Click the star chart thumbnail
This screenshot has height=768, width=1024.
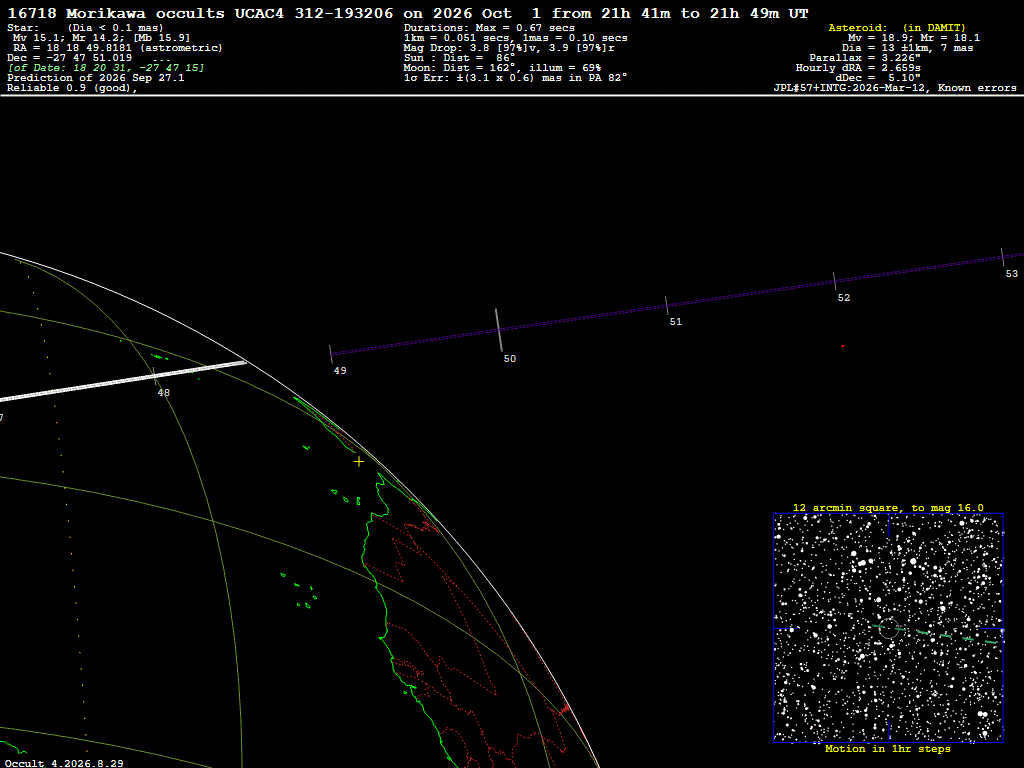(x=888, y=628)
